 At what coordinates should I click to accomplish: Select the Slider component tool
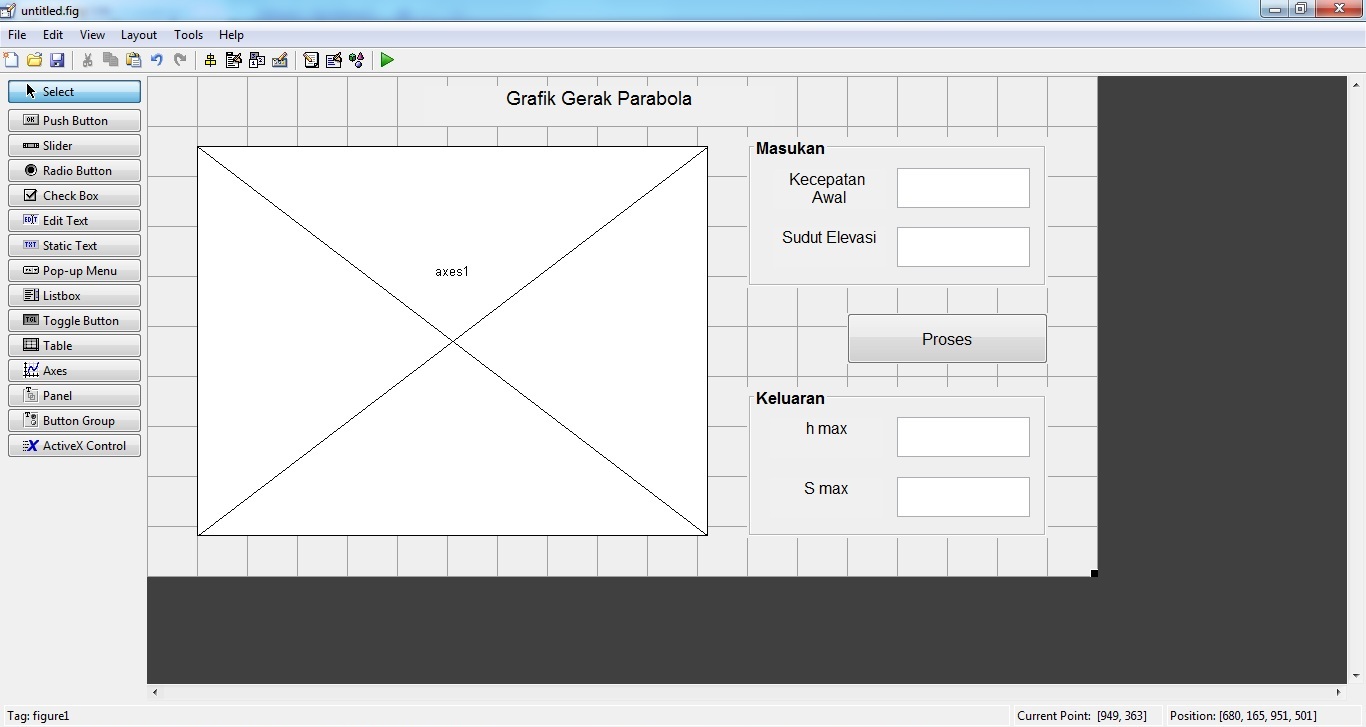[x=74, y=146]
